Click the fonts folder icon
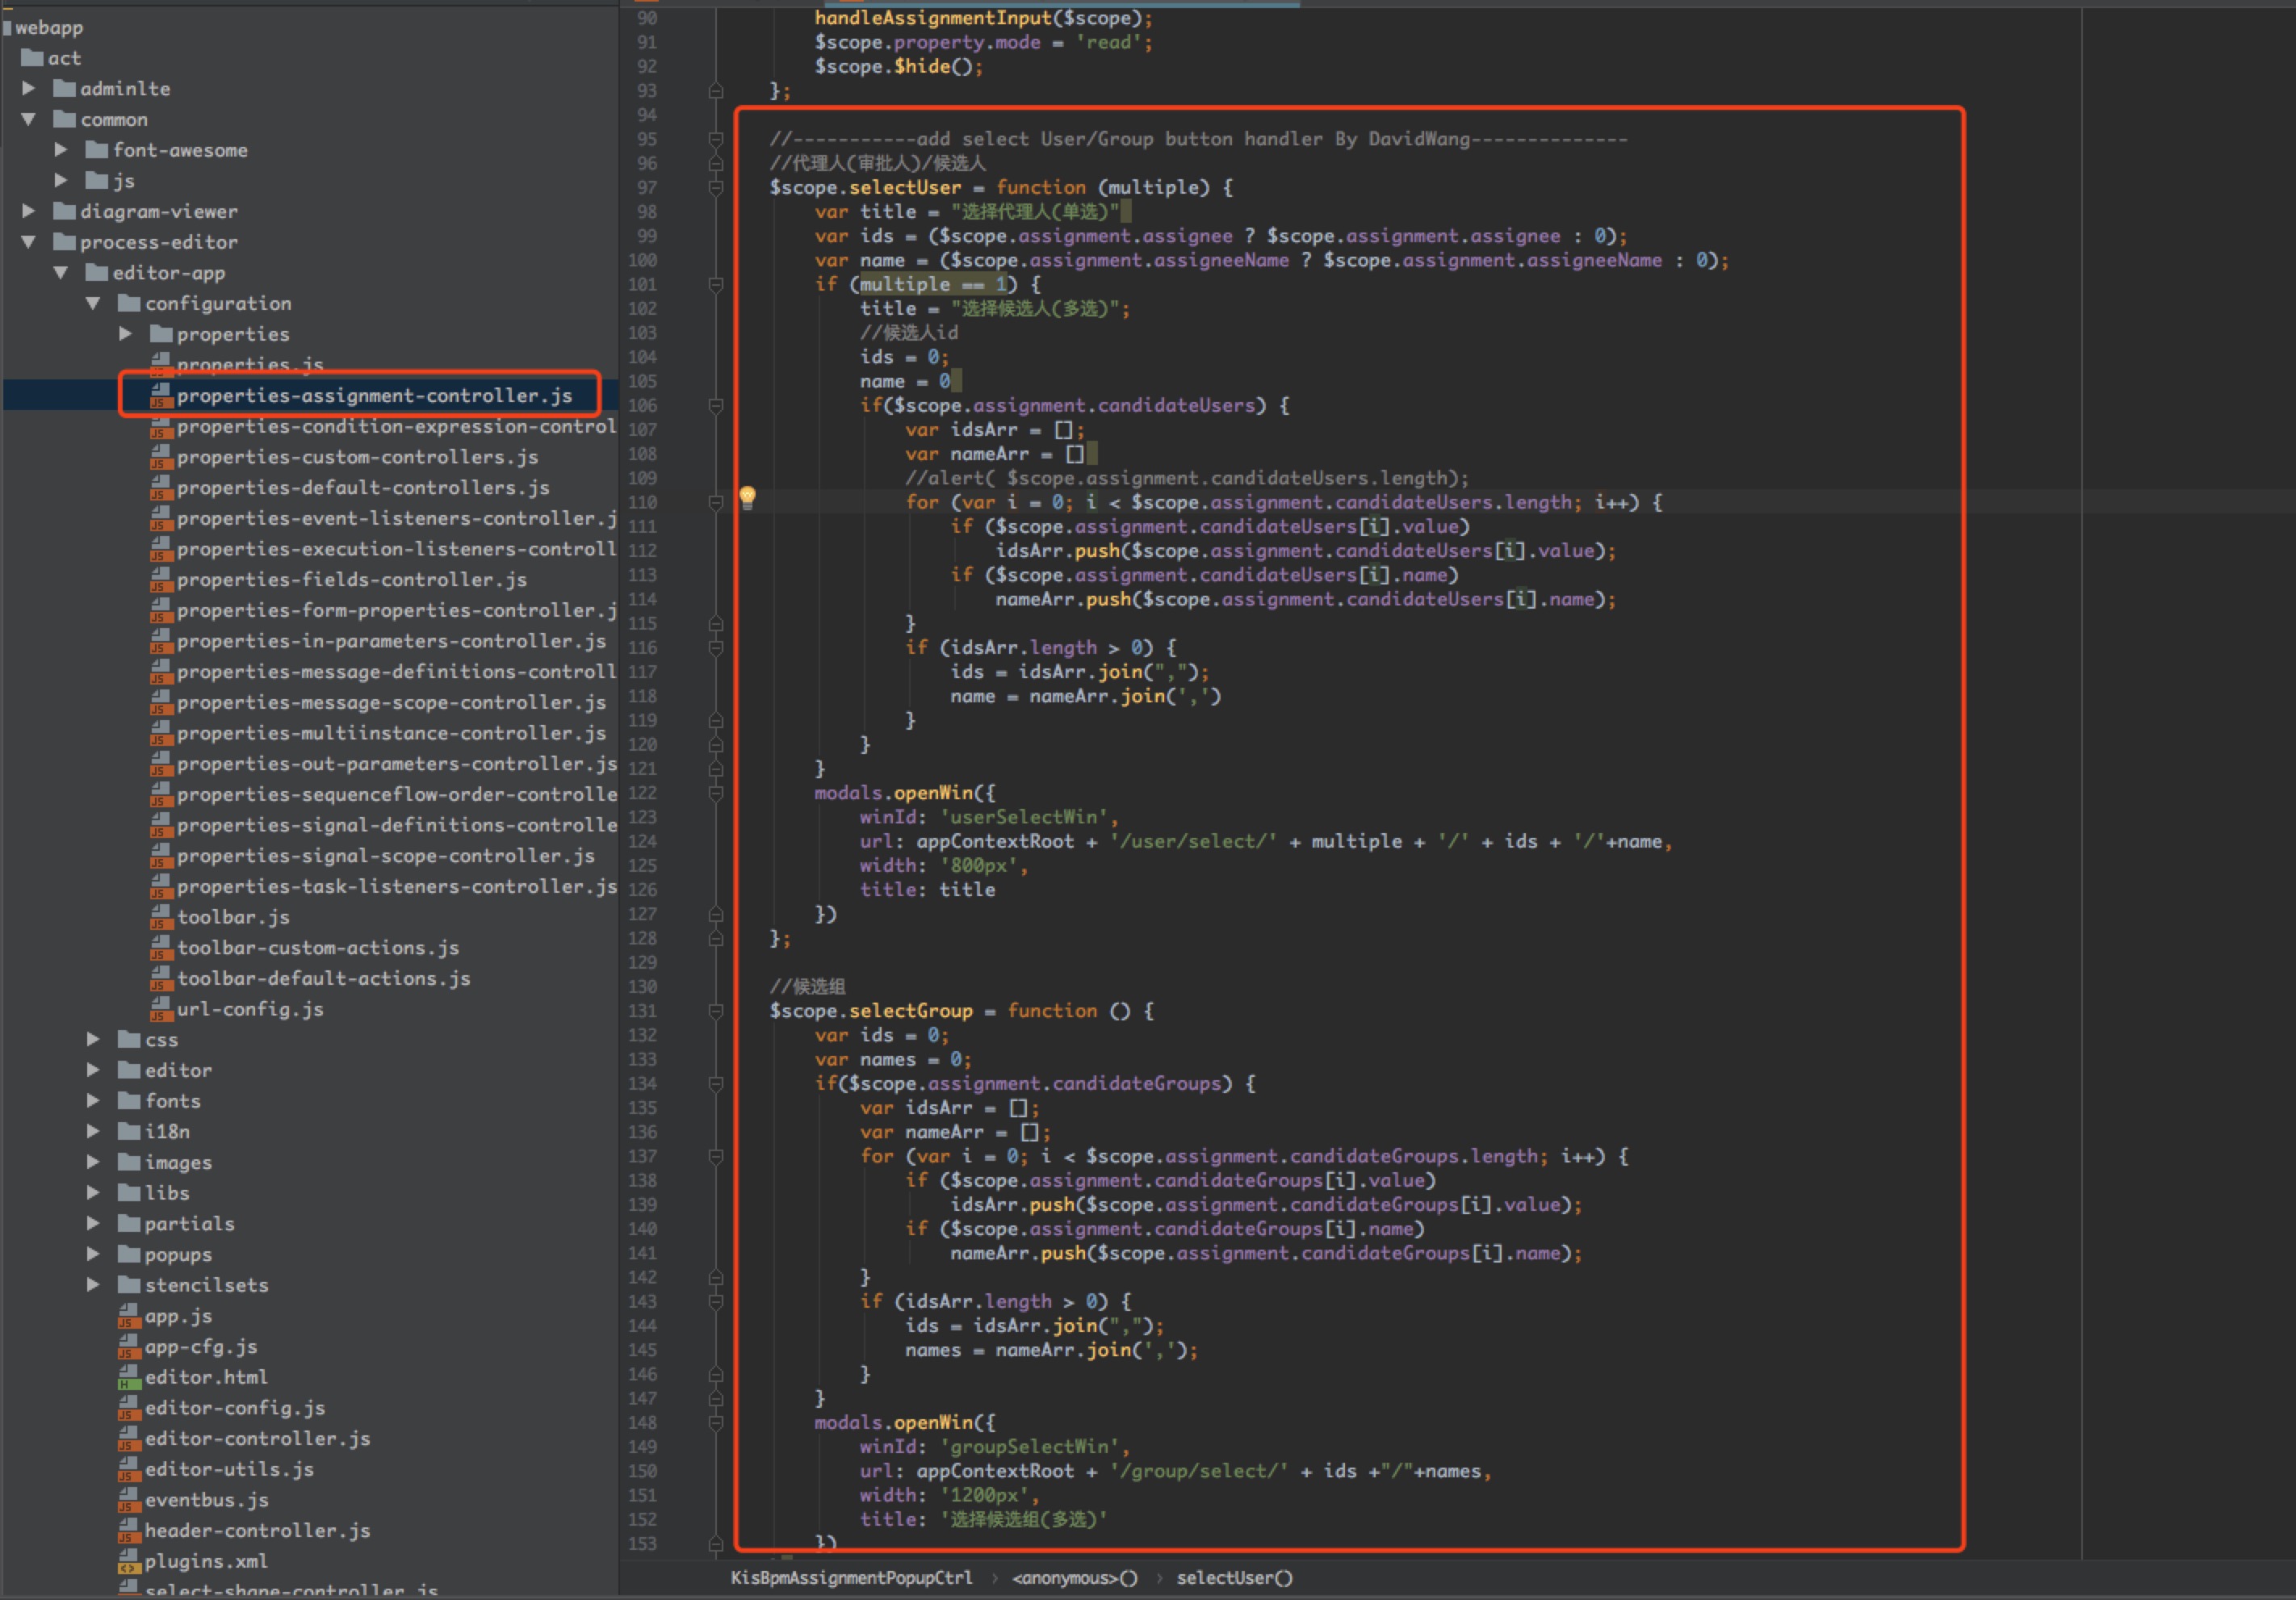Viewport: 2296px width, 1600px height. tap(129, 1100)
